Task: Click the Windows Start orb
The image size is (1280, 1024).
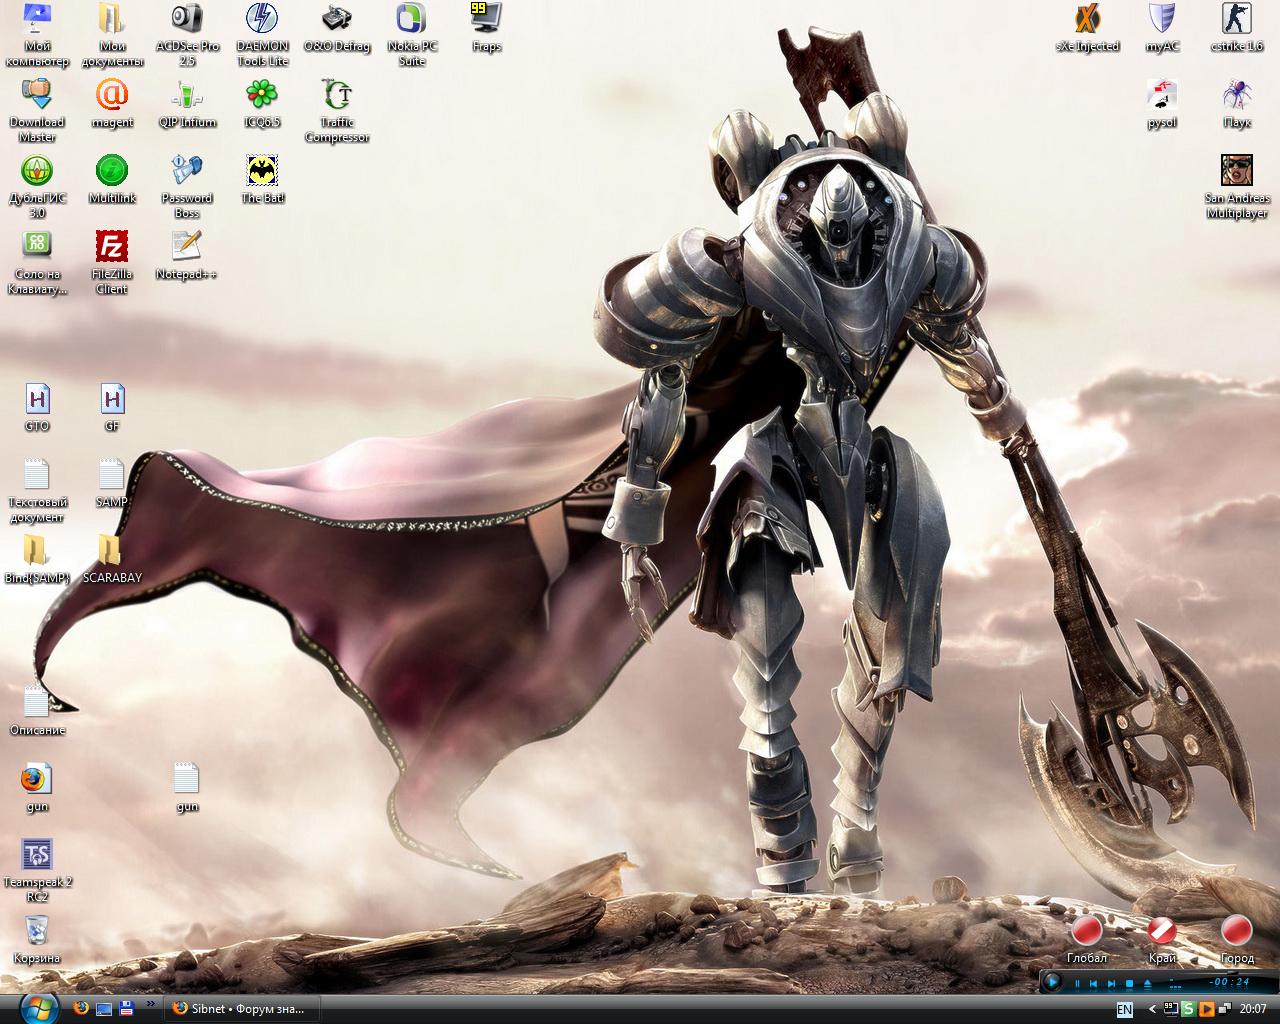Action: pos(39,1008)
